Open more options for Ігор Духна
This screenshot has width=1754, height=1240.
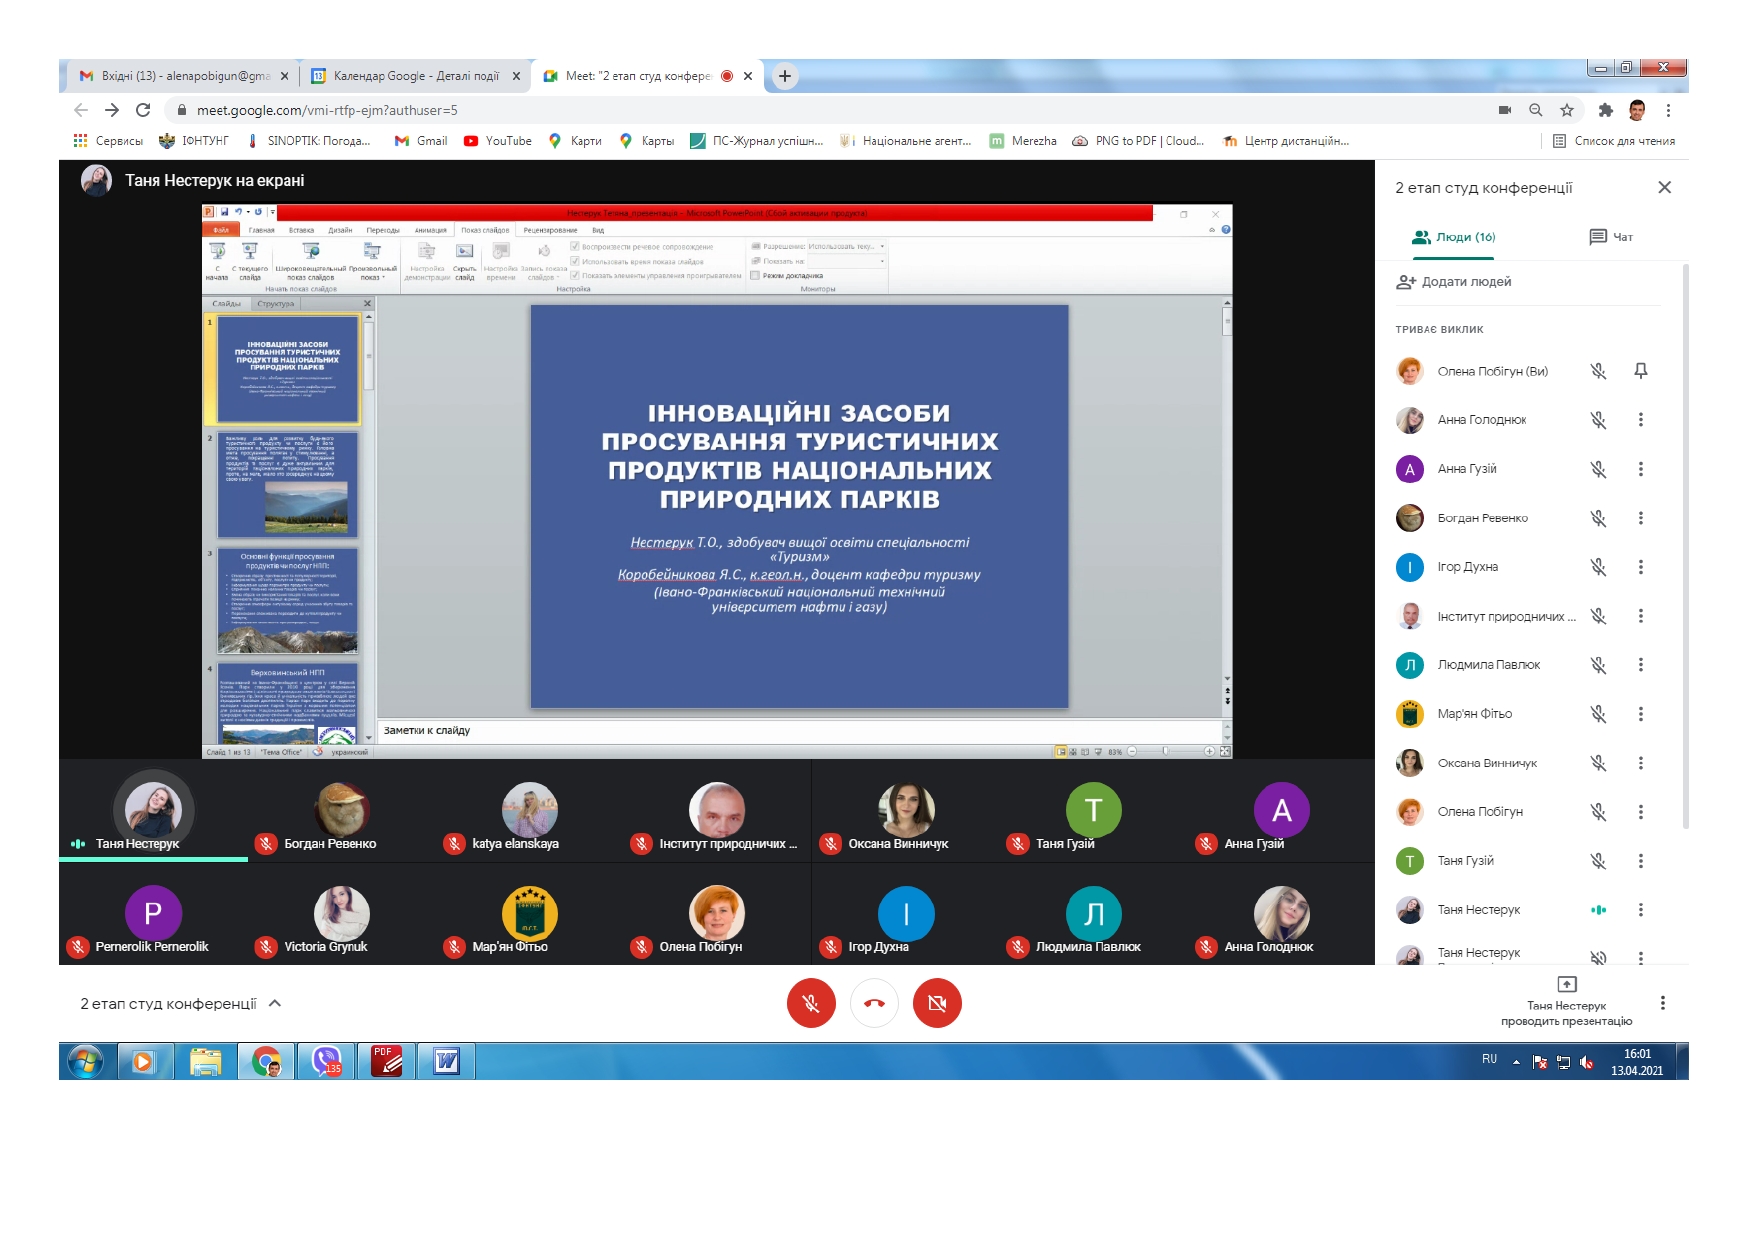(1640, 567)
